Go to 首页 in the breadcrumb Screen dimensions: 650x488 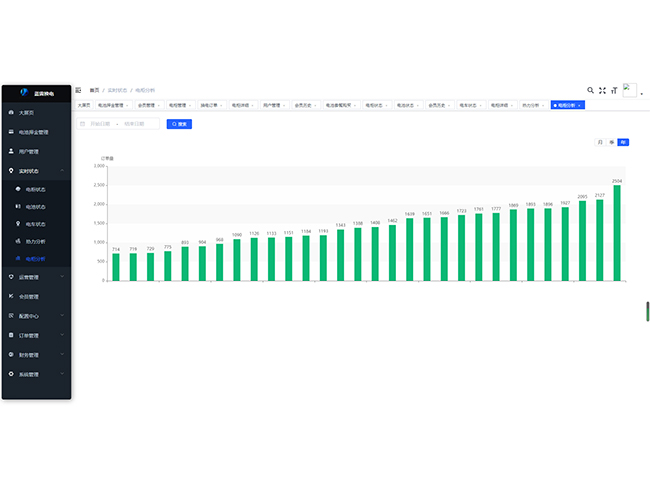pos(95,90)
